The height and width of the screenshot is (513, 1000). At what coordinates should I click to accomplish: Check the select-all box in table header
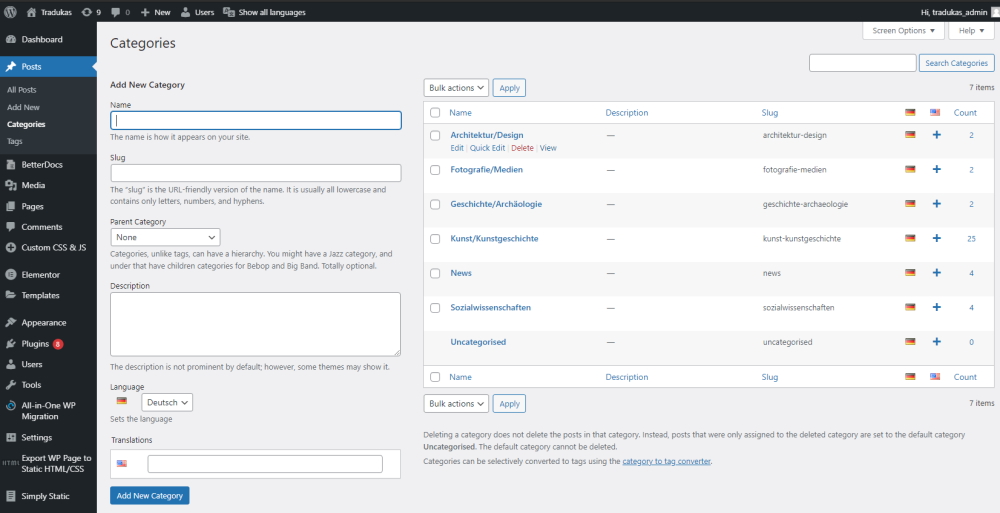(435, 112)
